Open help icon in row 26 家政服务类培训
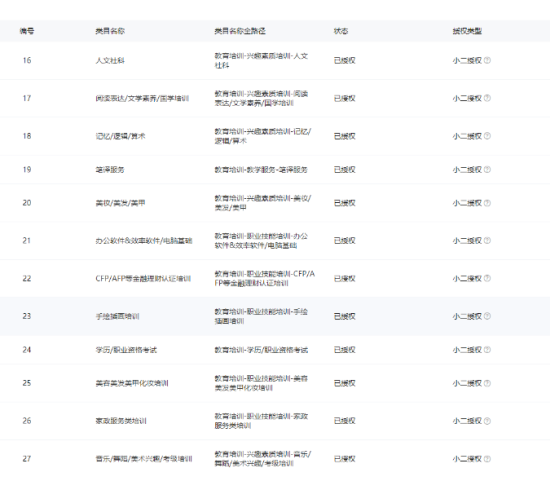This screenshot has width=550, height=490. click(487, 421)
